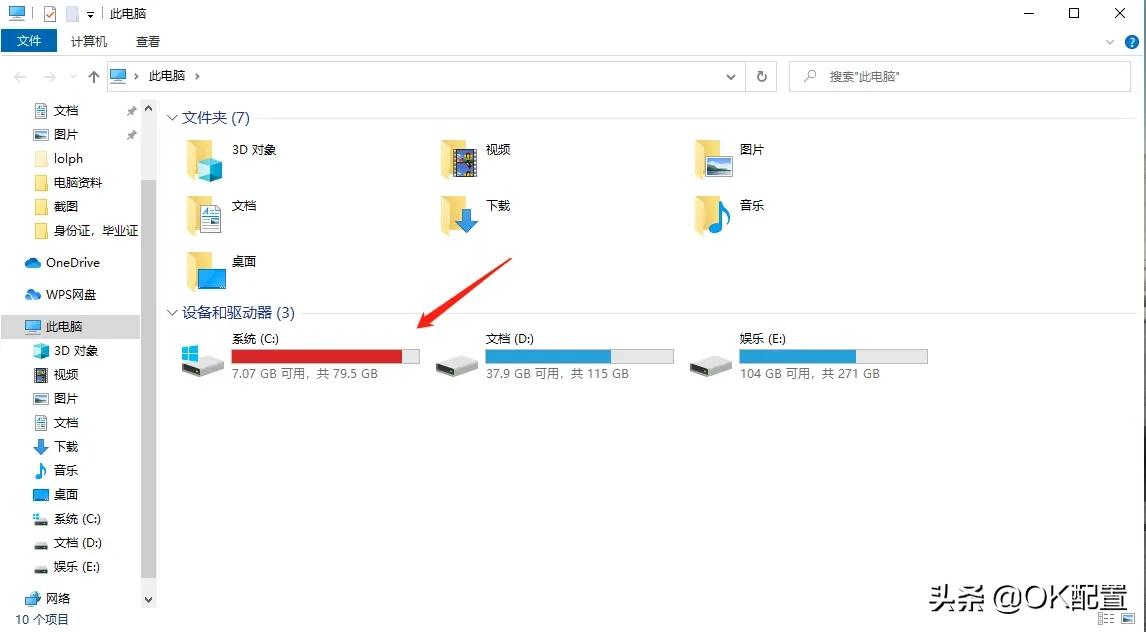The height and width of the screenshot is (632, 1146).
Task: Open the 计算机 ribbon tab
Action: pos(89,42)
